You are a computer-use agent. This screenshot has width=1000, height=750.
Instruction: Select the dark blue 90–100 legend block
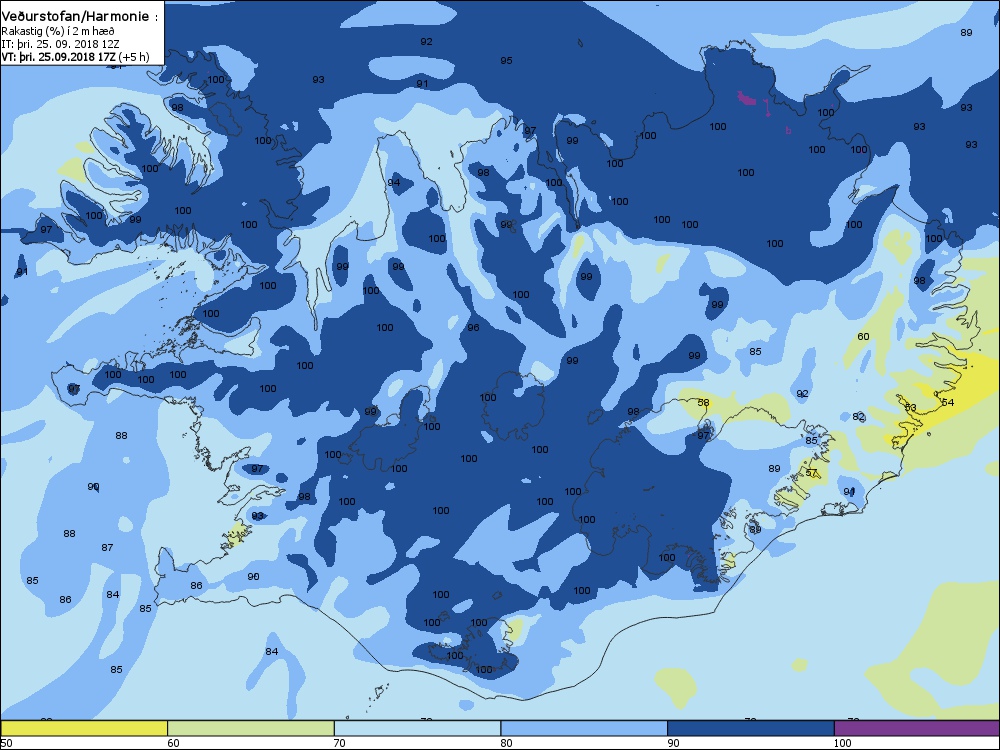coord(751,728)
